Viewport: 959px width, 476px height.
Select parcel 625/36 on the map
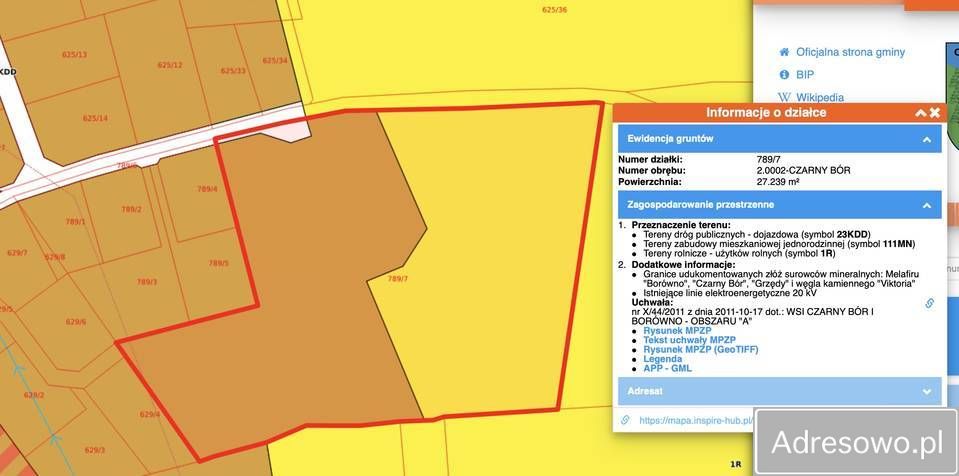click(555, 10)
